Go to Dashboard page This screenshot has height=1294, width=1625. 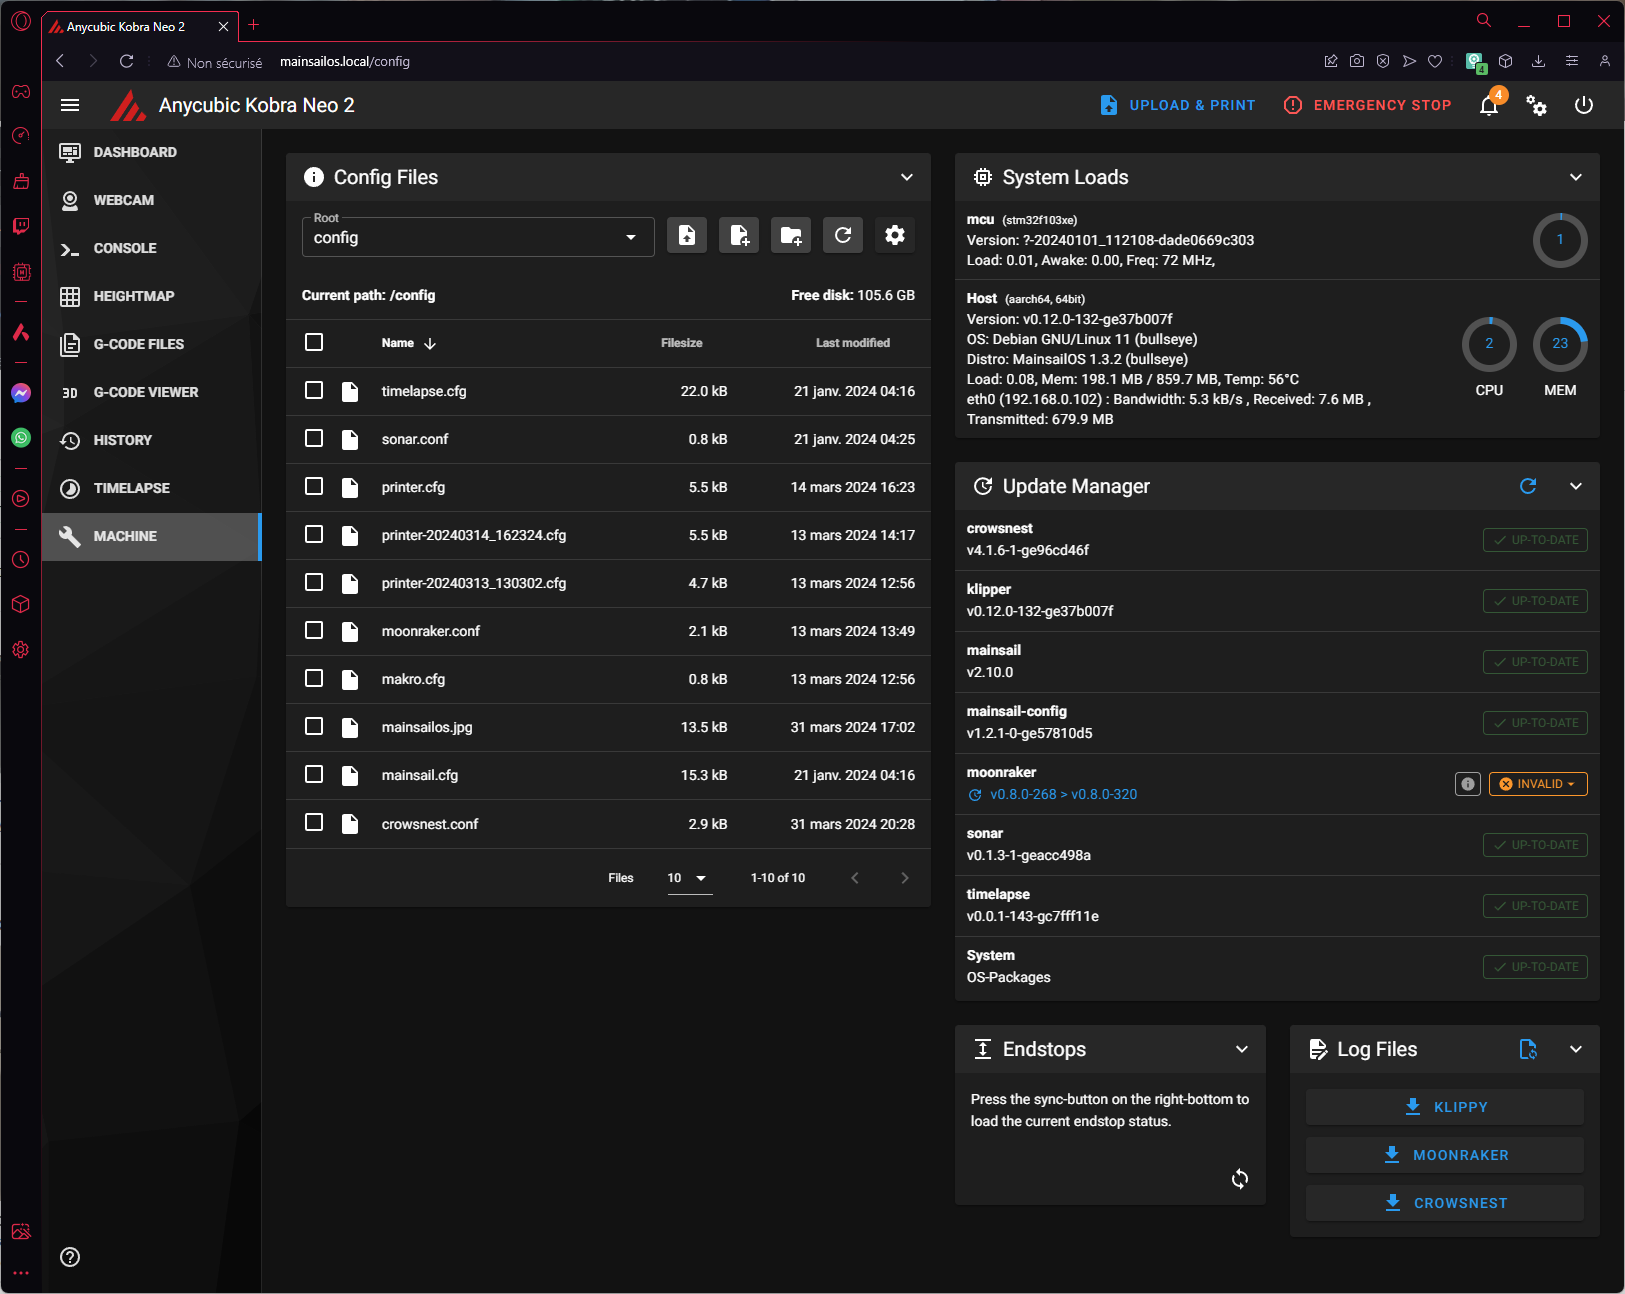click(152, 152)
